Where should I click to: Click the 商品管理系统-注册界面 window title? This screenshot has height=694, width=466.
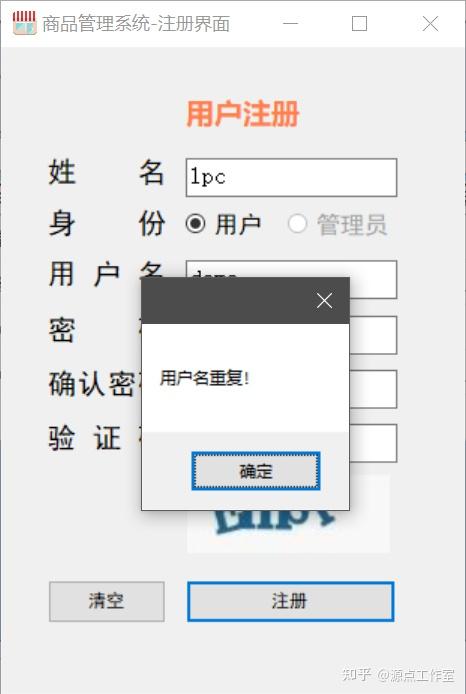point(136,24)
